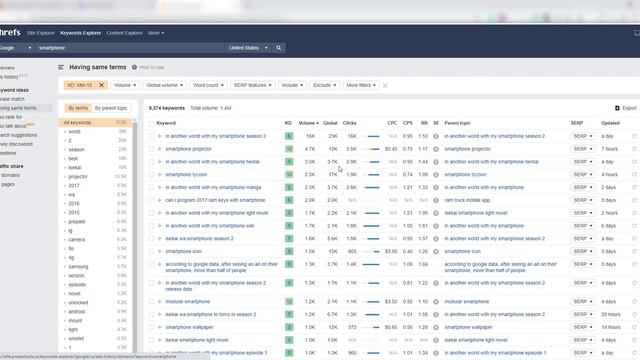The image size is (640, 360).
Task: Add modular smartphone keyword with plus icon
Action: click(160, 302)
